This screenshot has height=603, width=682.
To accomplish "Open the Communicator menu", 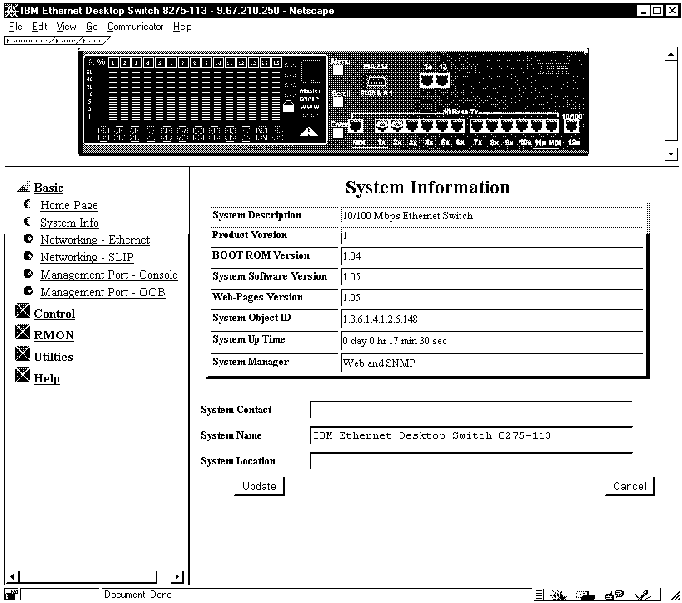I will pyautogui.click(x=135, y=26).
